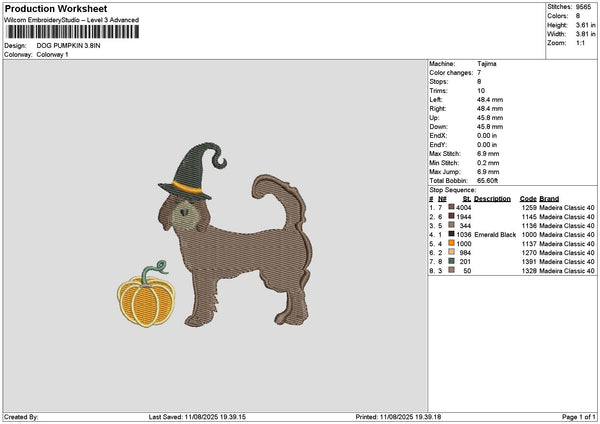Click the Code column header

click(x=528, y=199)
